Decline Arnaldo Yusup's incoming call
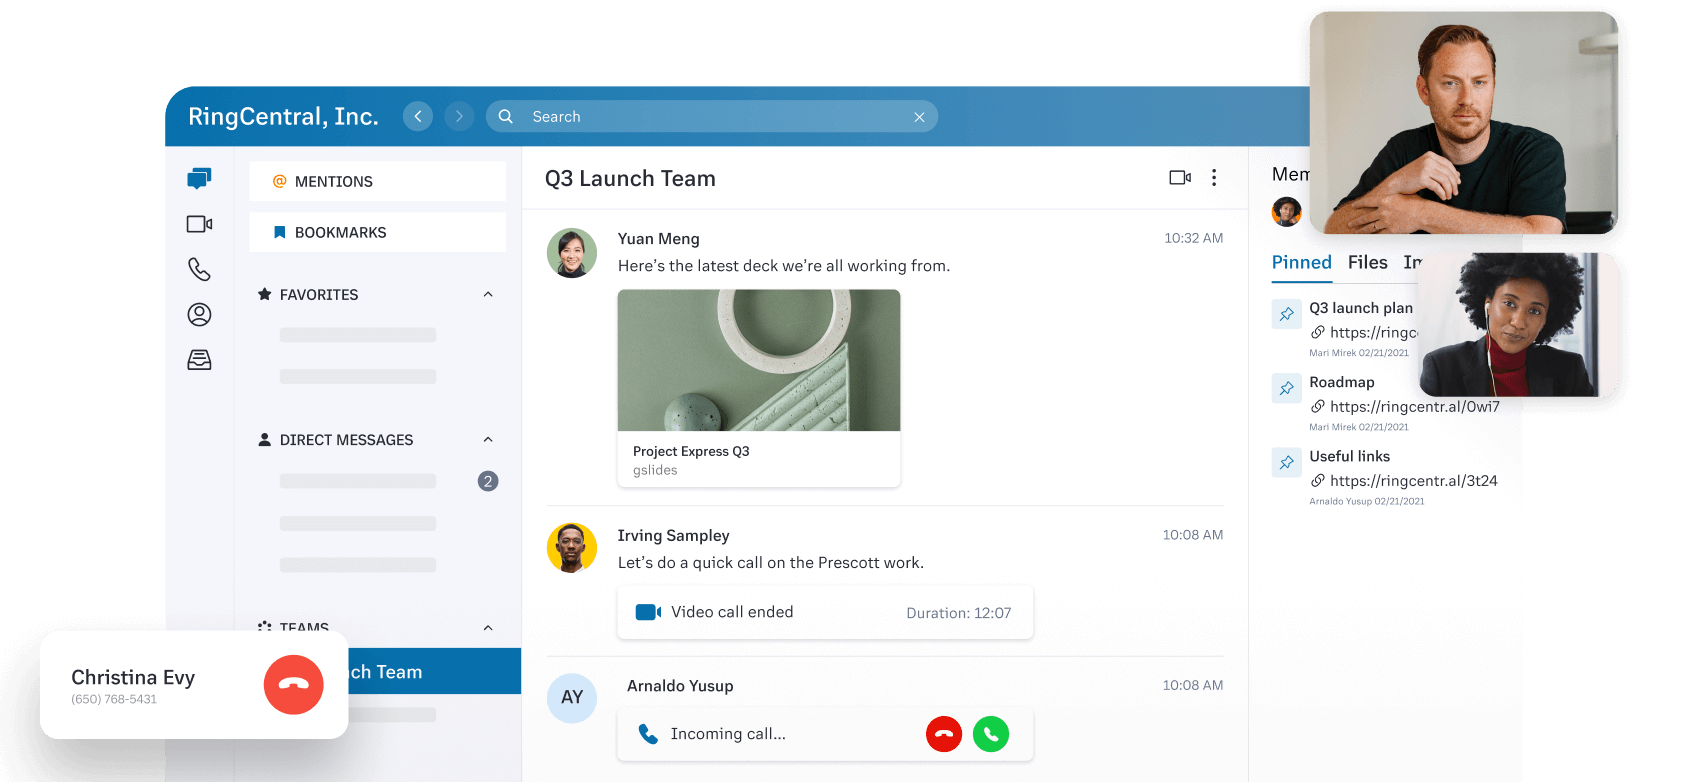Viewport: 1688px width, 782px height. [x=943, y=734]
